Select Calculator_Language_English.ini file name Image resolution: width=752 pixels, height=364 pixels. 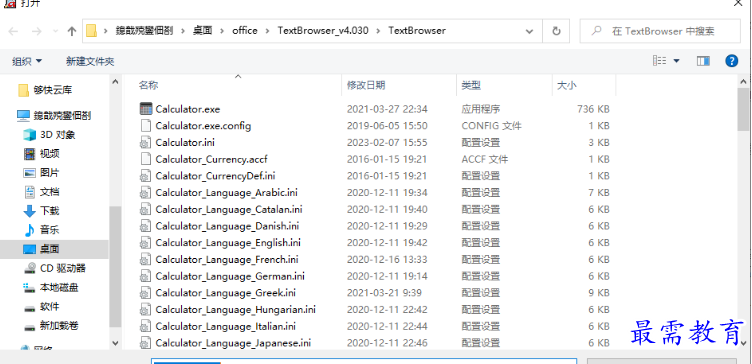(x=228, y=243)
